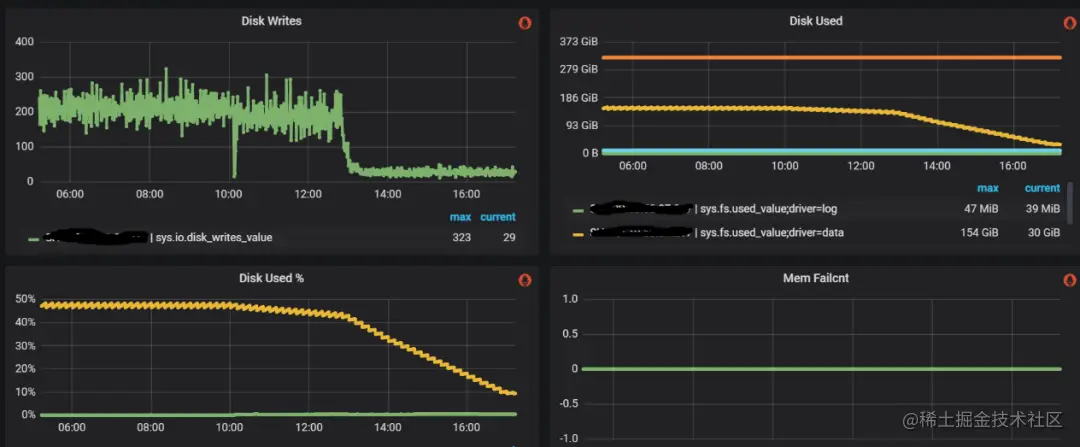The width and height of the screenshot is (1080, 447).
Task: Click the 29 current value in Disk Writes
Action: pyautogui.click(x=508, y=238)
